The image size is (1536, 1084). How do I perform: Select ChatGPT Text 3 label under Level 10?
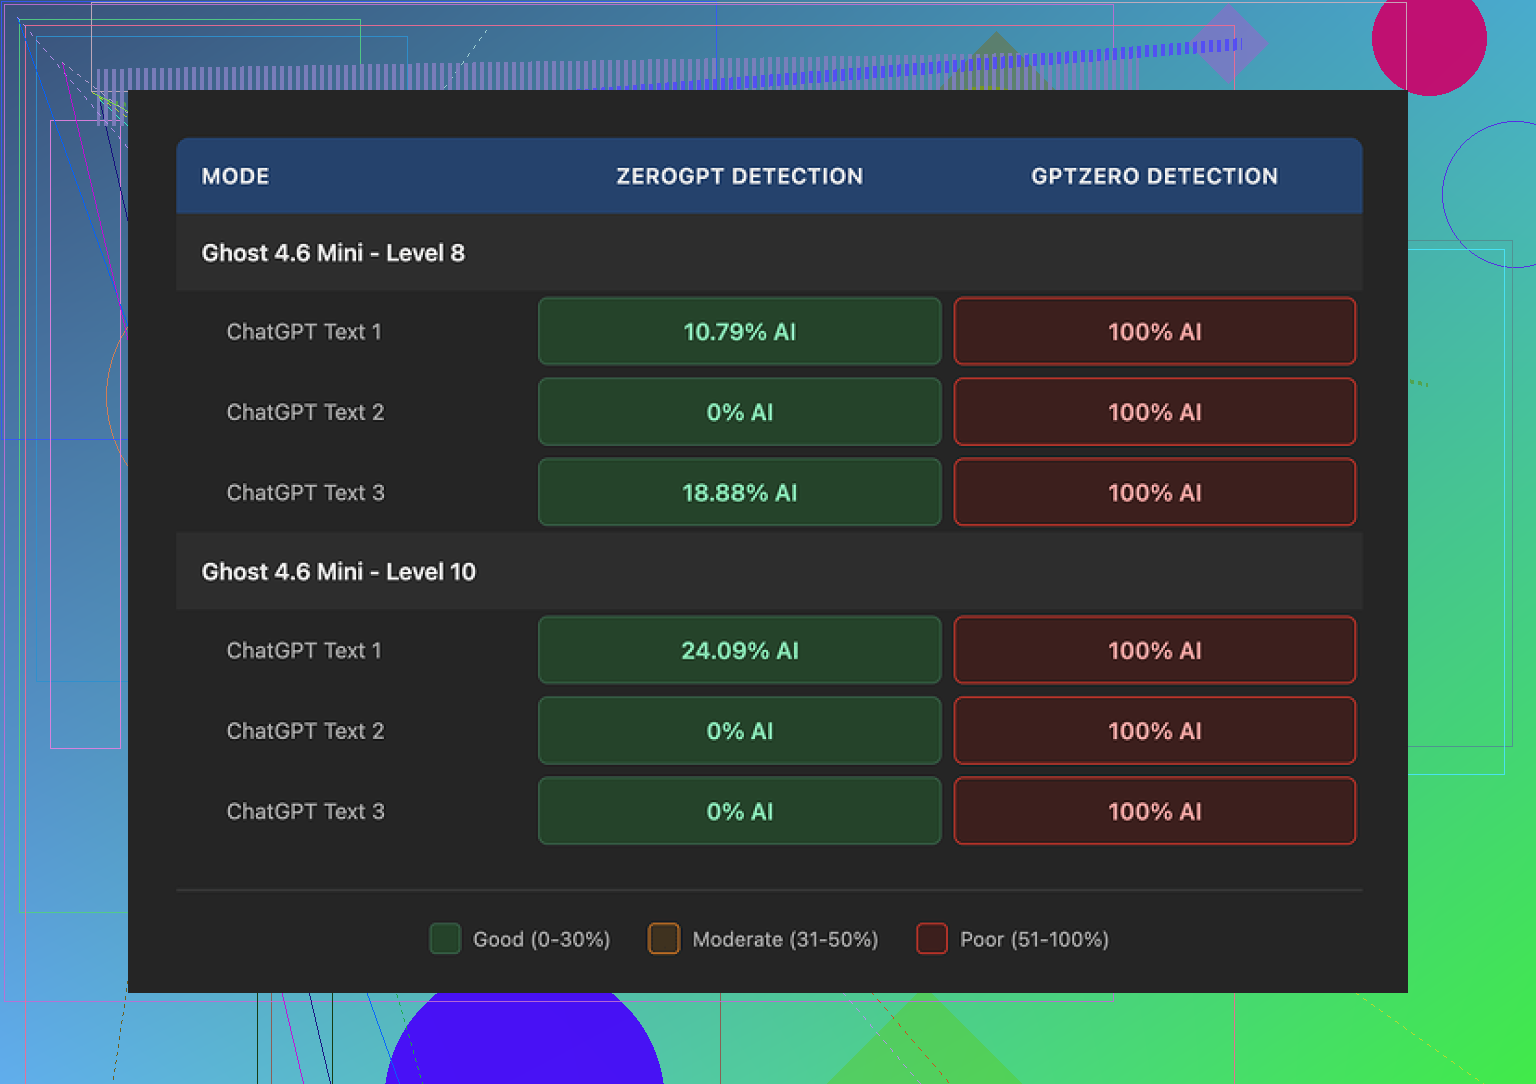[305, 812]
